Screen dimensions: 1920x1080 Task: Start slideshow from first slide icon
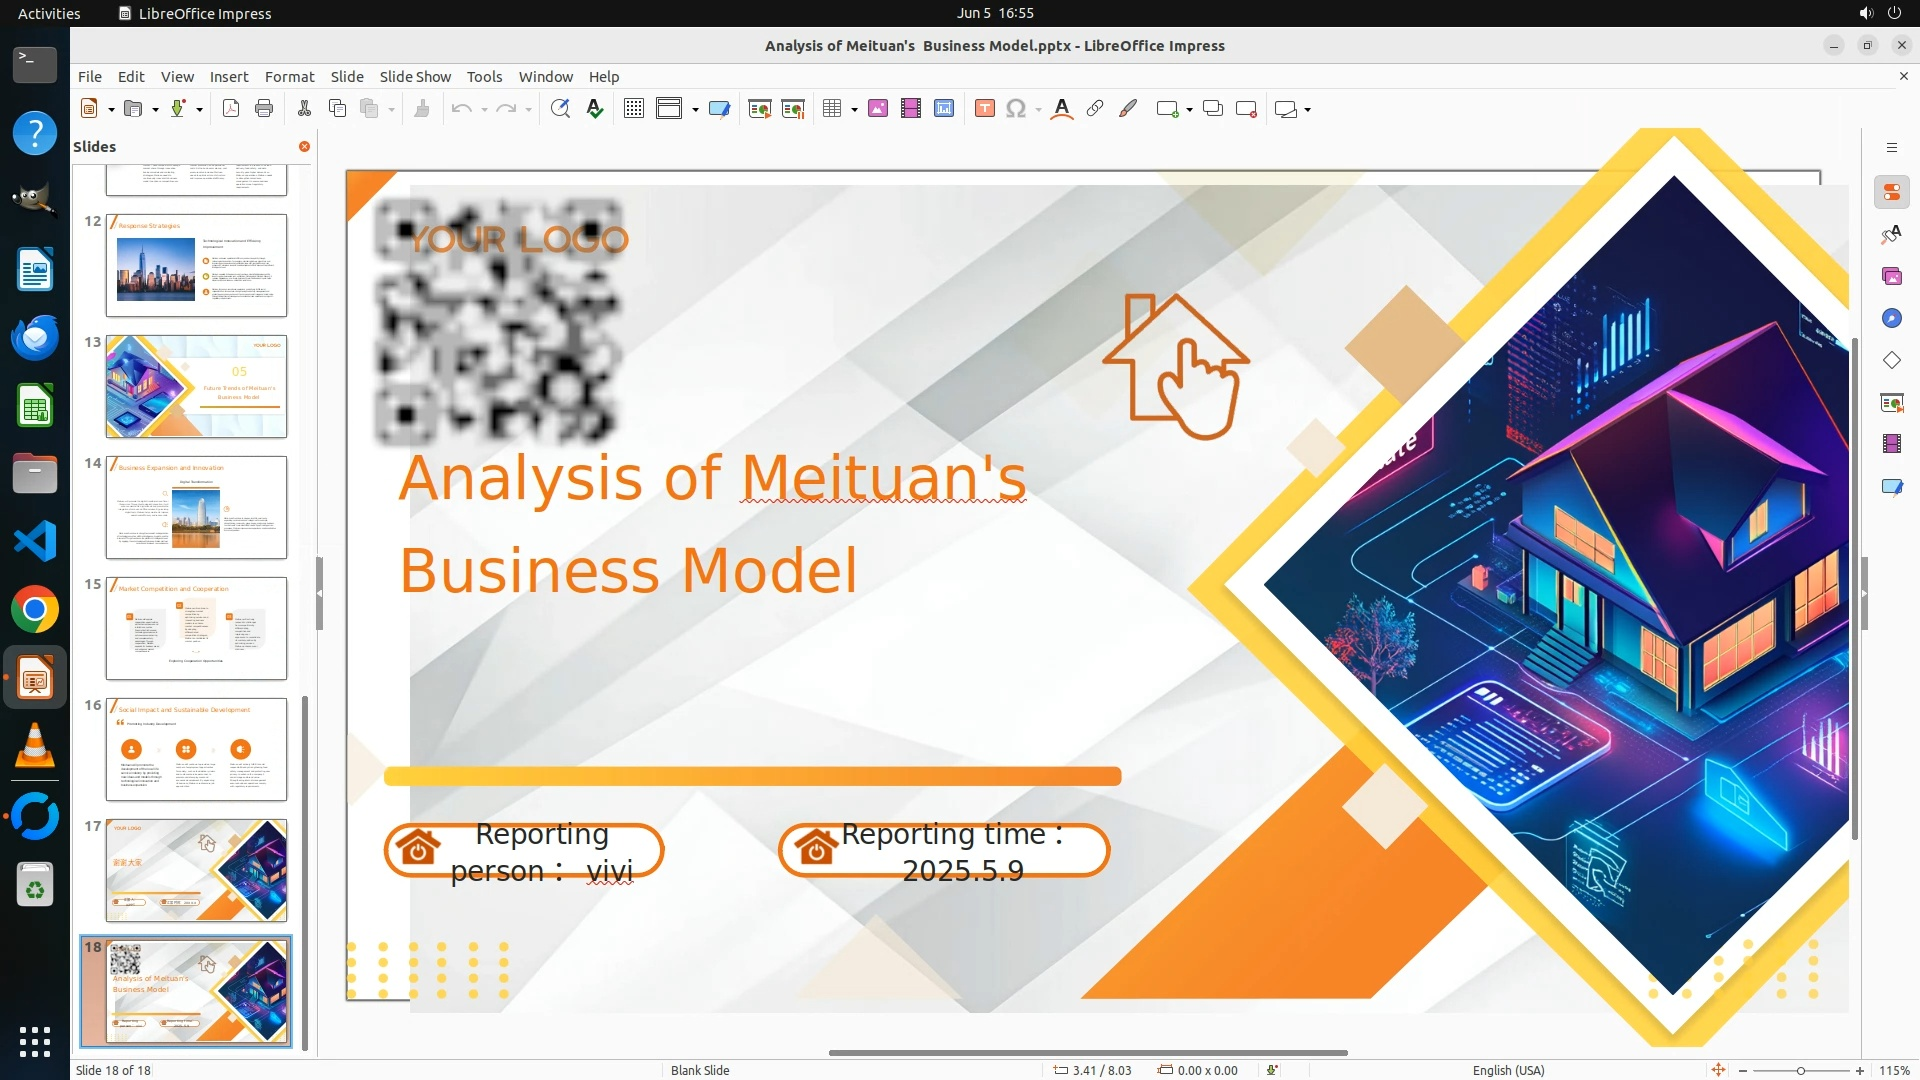tap(760, 109)
